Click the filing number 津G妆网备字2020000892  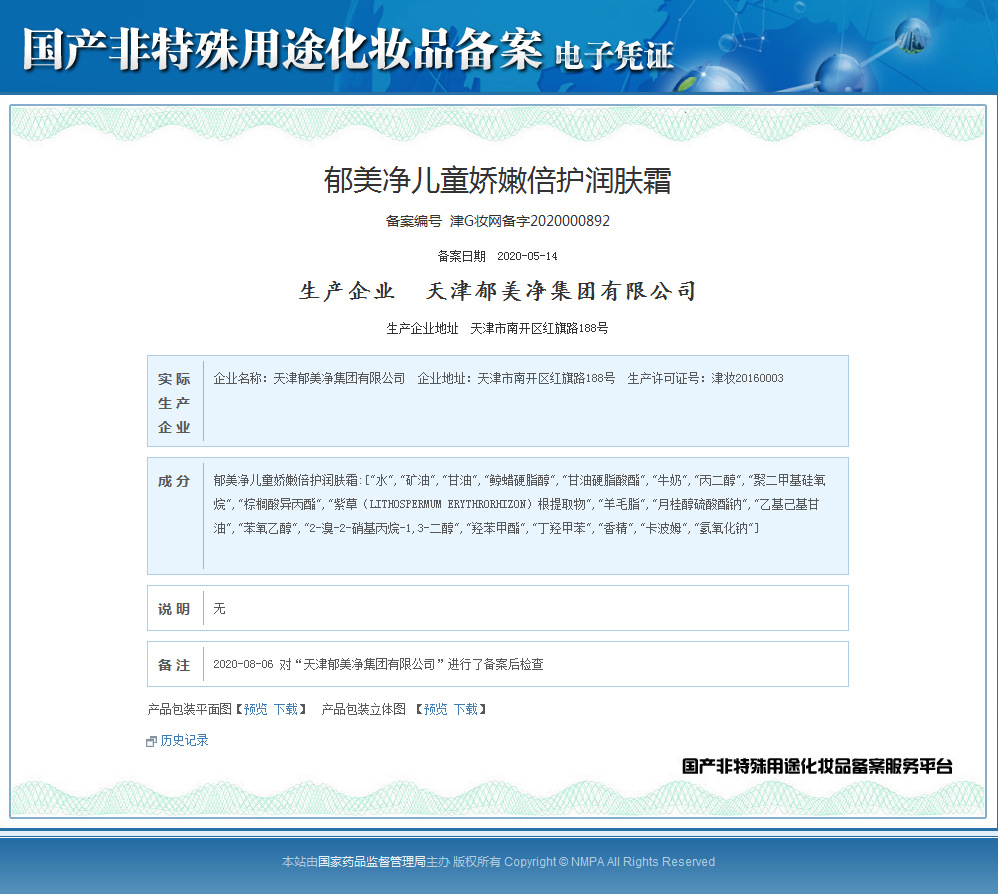pos(529,221)
